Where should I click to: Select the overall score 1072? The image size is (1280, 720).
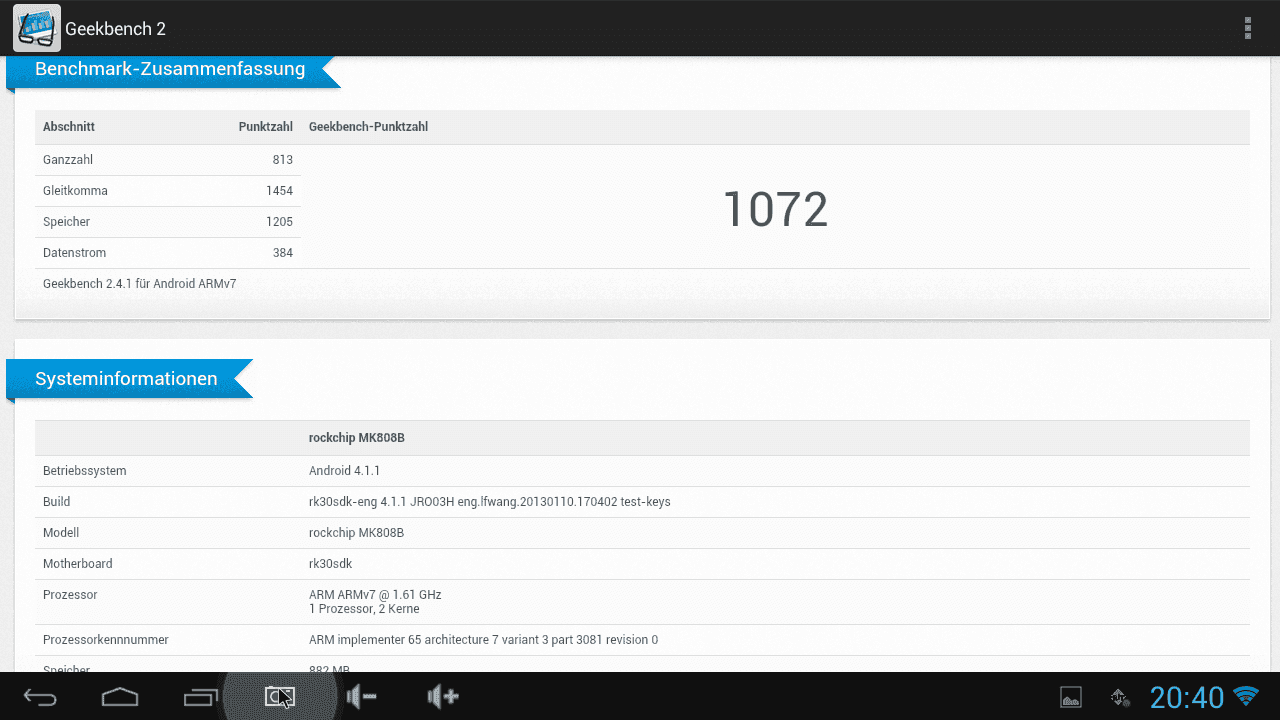coord(775,209)
